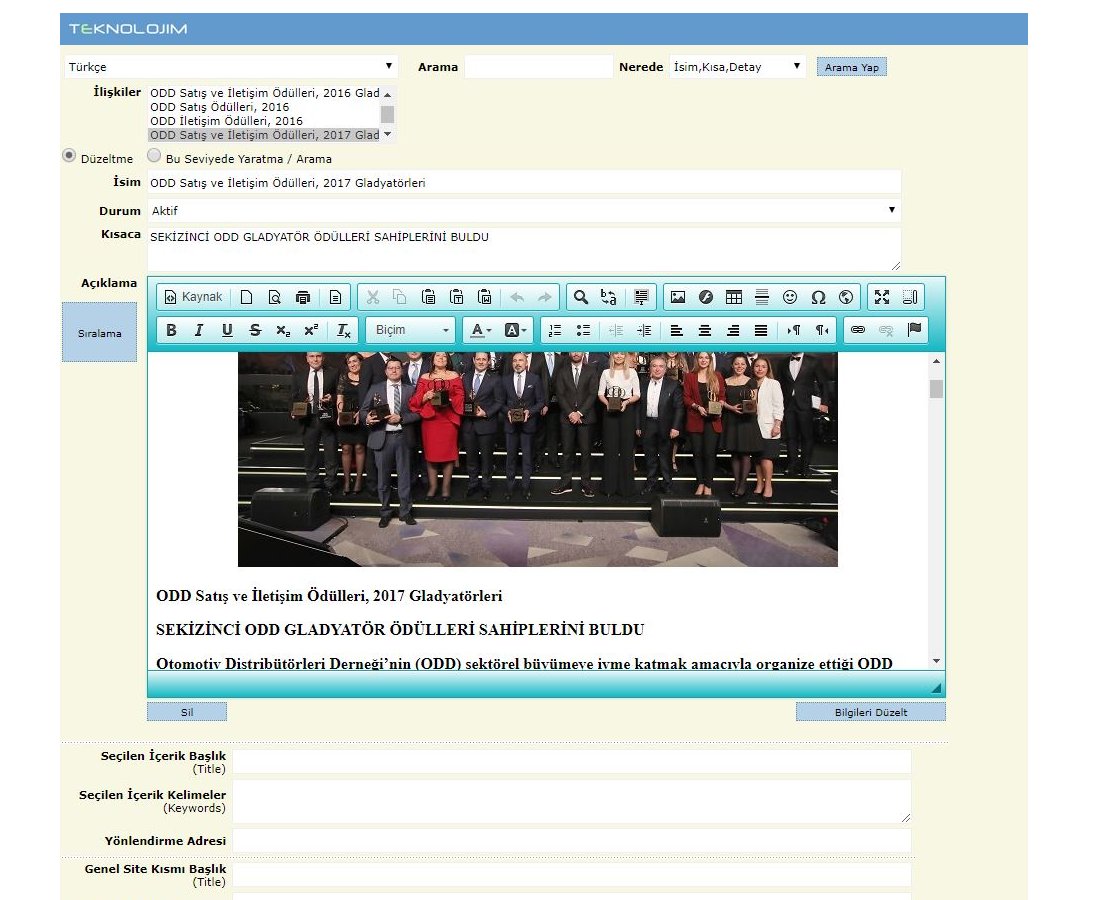1100x900 pixels.
Task: Align text left
Action: pyautogui.click(x=677, y=330)
